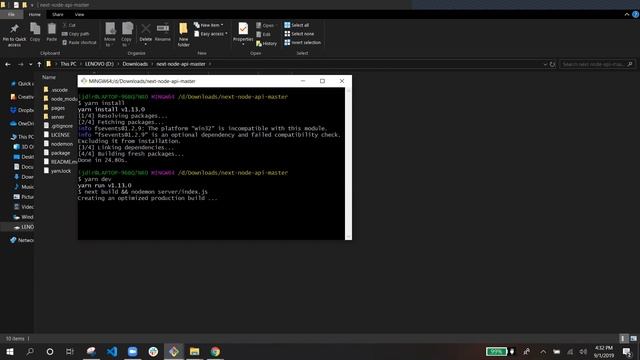
Task: Open the Move to dropdown
Action: click(110, 34)
